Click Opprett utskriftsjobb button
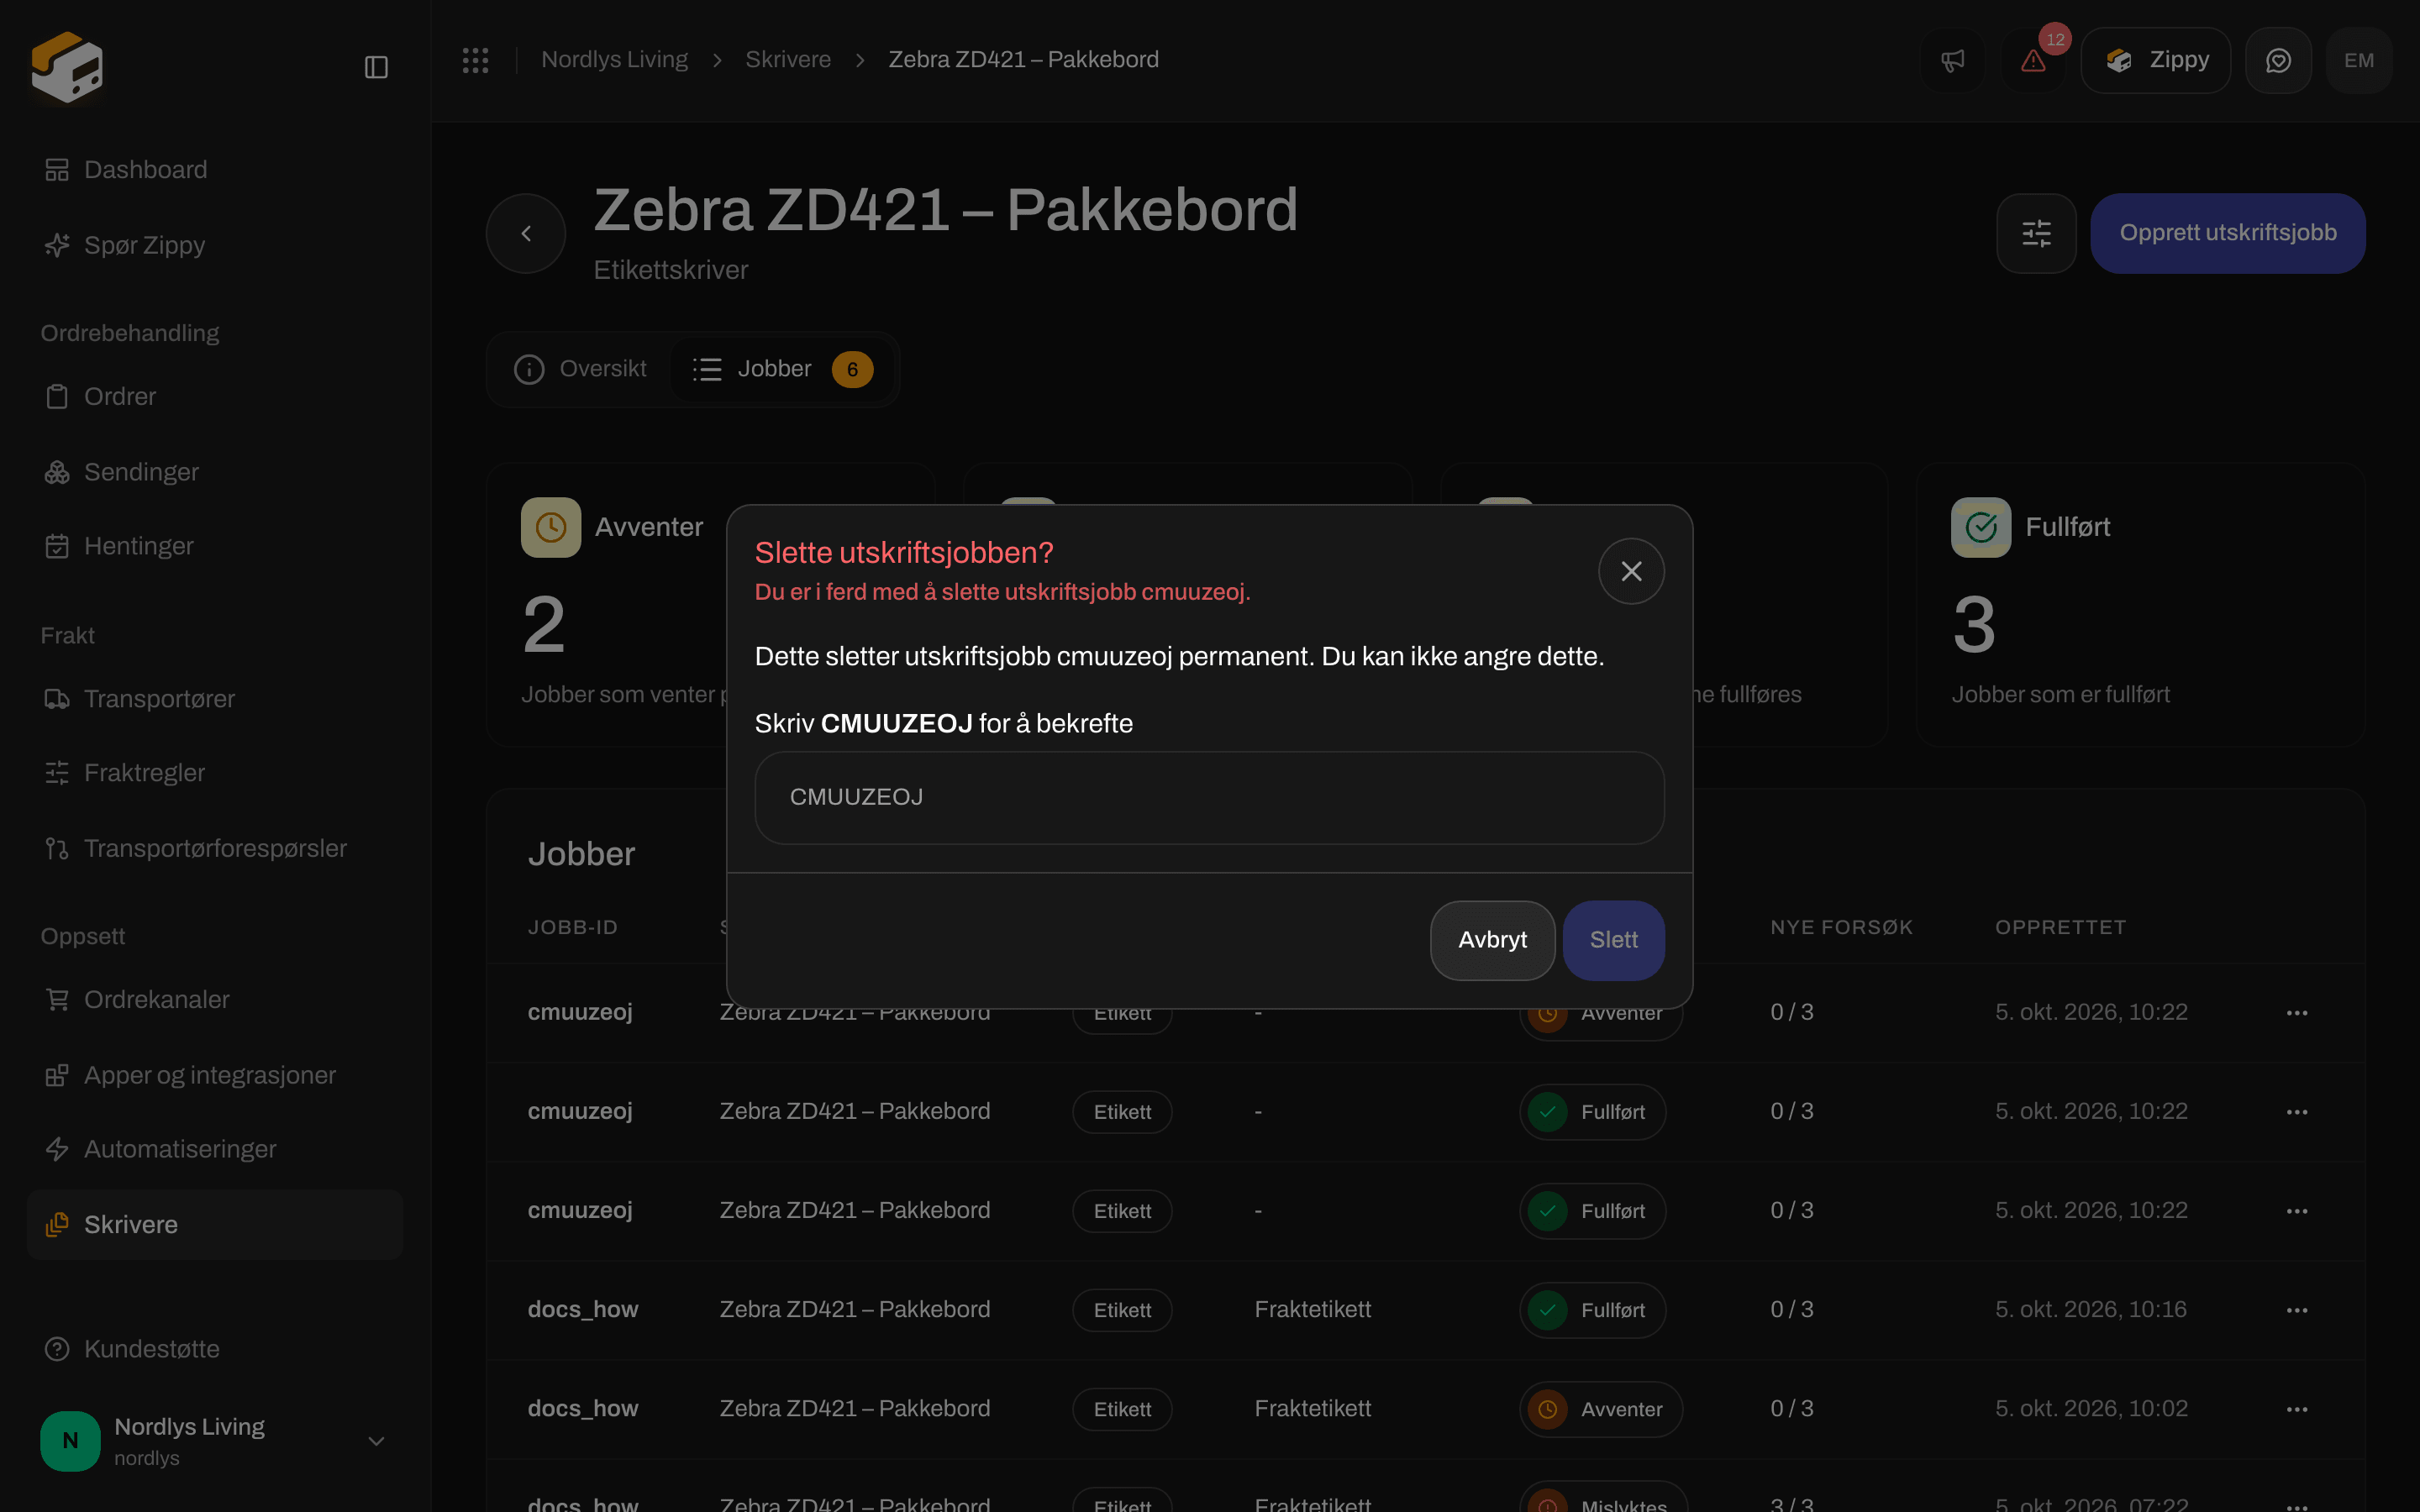The height and width of the screenshot is (1512, 2420). pos(2227,233)
